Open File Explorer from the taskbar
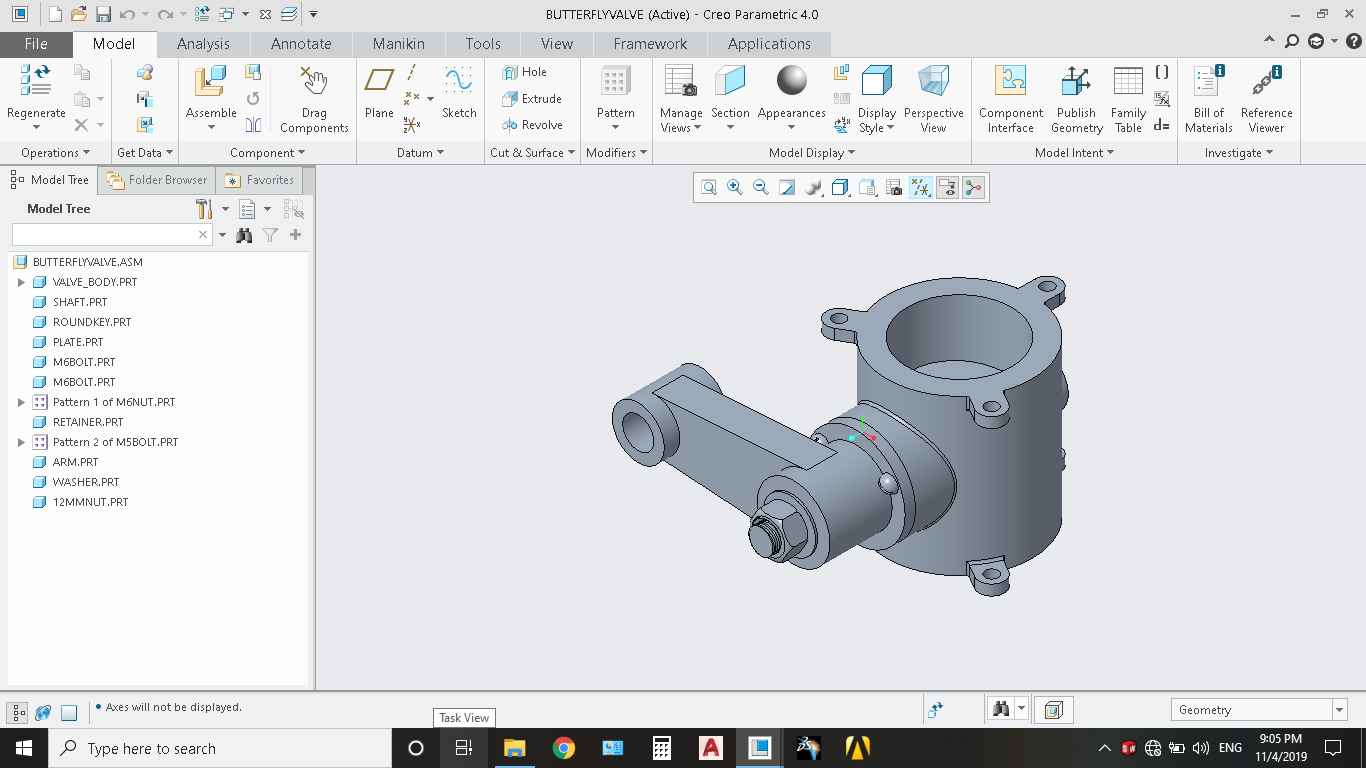The width and height of the screenshot is (1366, 768). click(514, 748)
